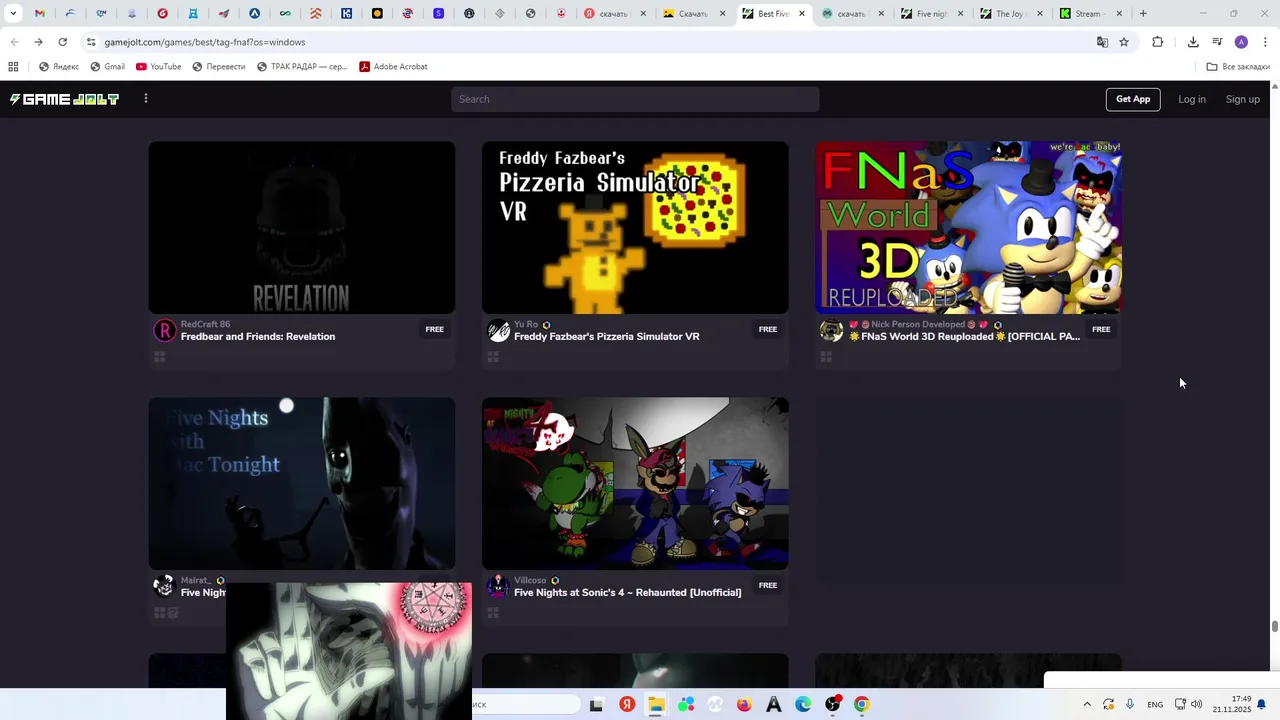Click Nick Person Developed avatar

pos(831,330)
